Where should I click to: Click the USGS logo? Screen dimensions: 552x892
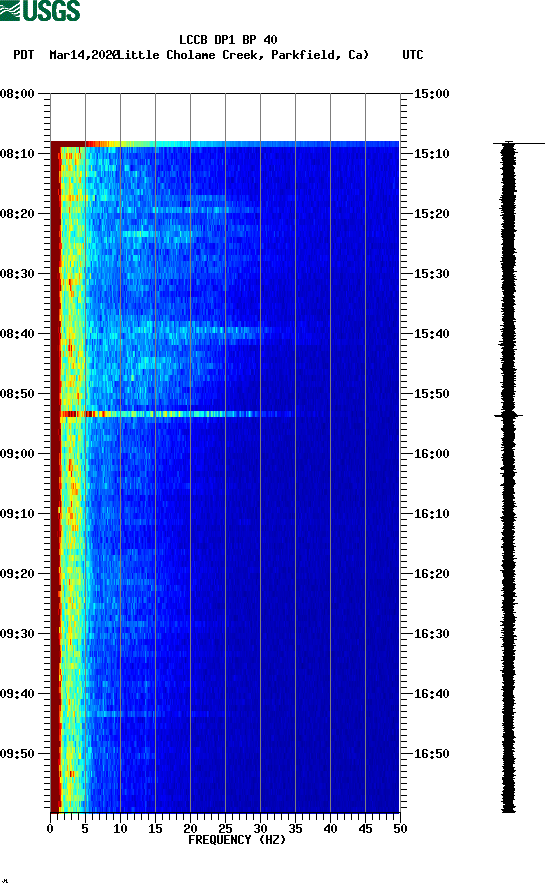[40, 11]
